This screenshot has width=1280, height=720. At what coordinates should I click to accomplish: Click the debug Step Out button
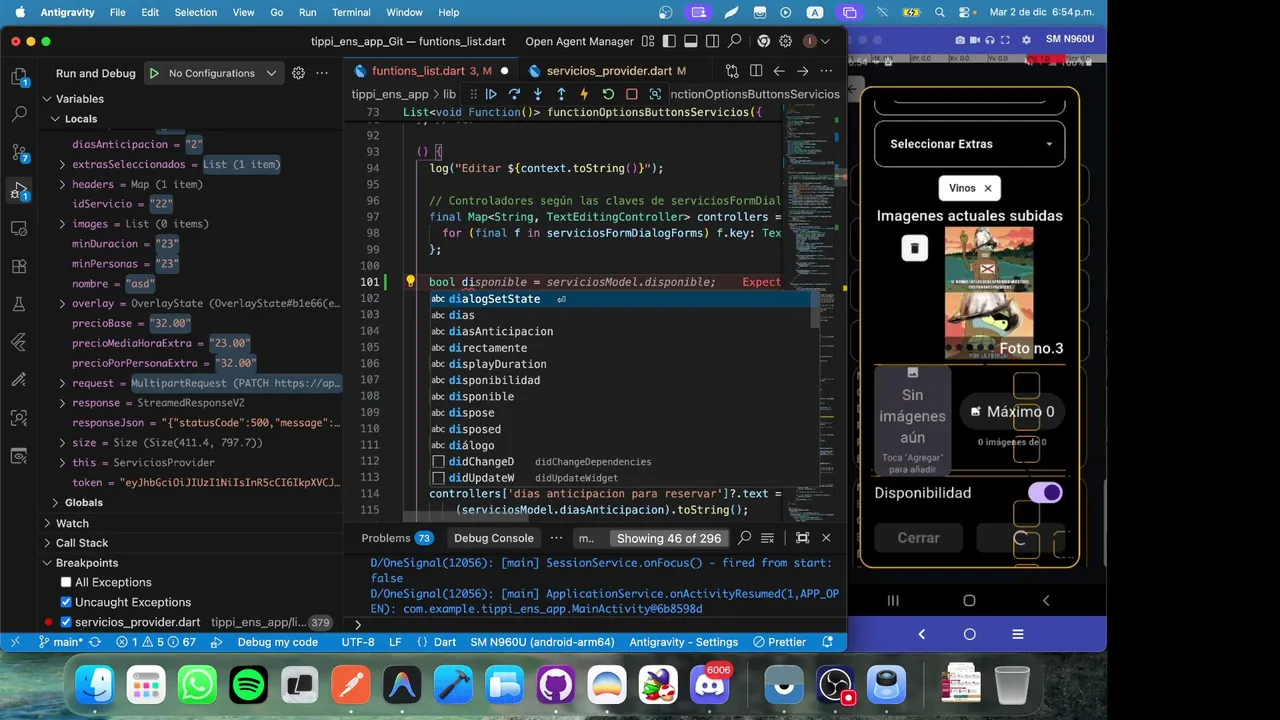click(561, 94)
